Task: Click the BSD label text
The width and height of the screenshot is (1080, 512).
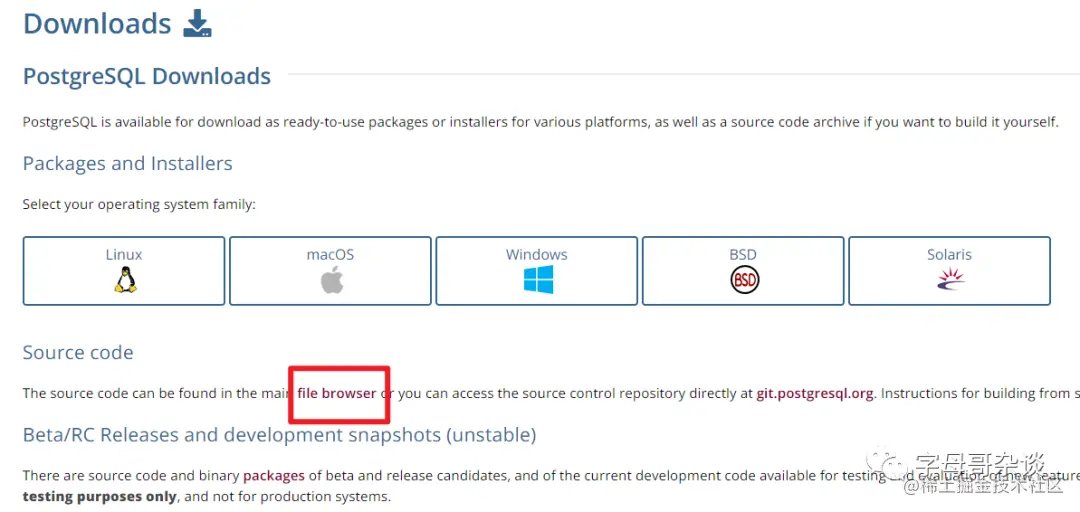Action: (743, 254)
